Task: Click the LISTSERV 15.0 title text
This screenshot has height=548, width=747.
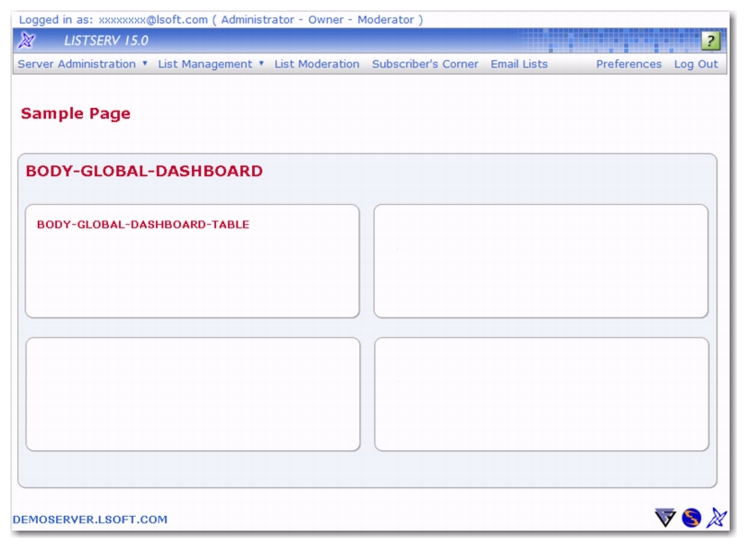Action: [x=106, y=41]
